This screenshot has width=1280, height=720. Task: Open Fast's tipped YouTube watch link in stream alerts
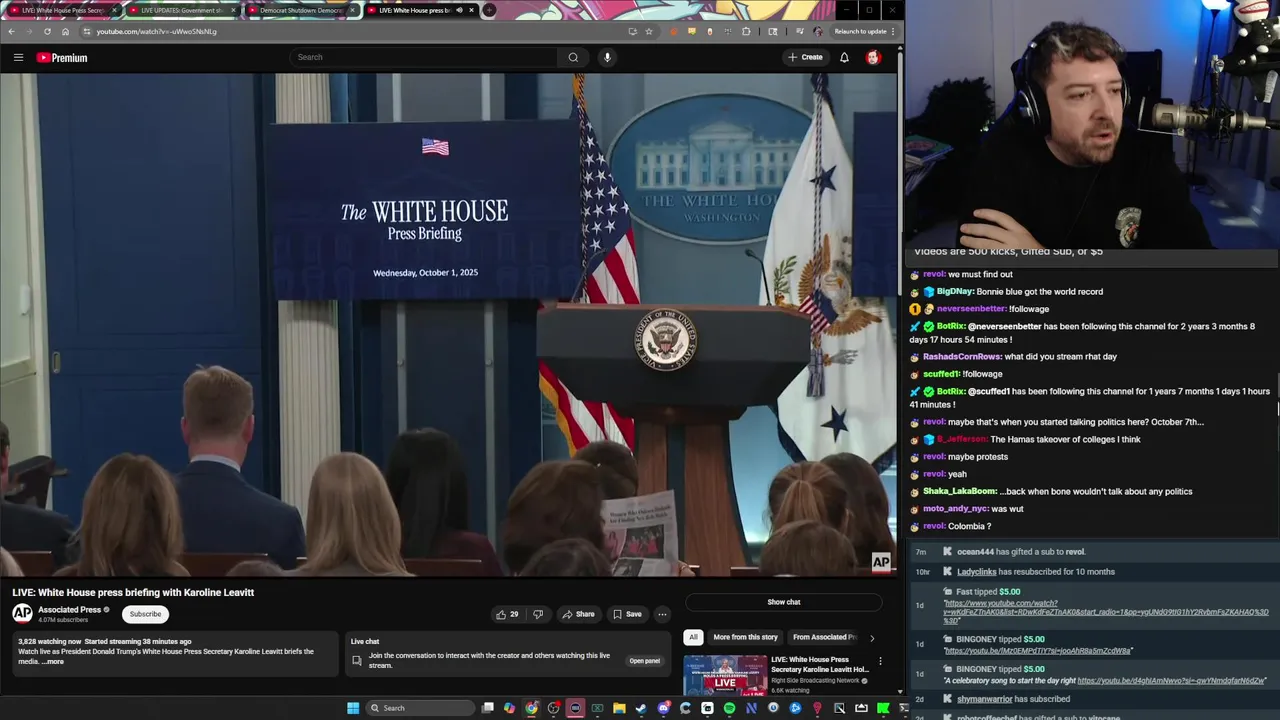click(1106, 612)
